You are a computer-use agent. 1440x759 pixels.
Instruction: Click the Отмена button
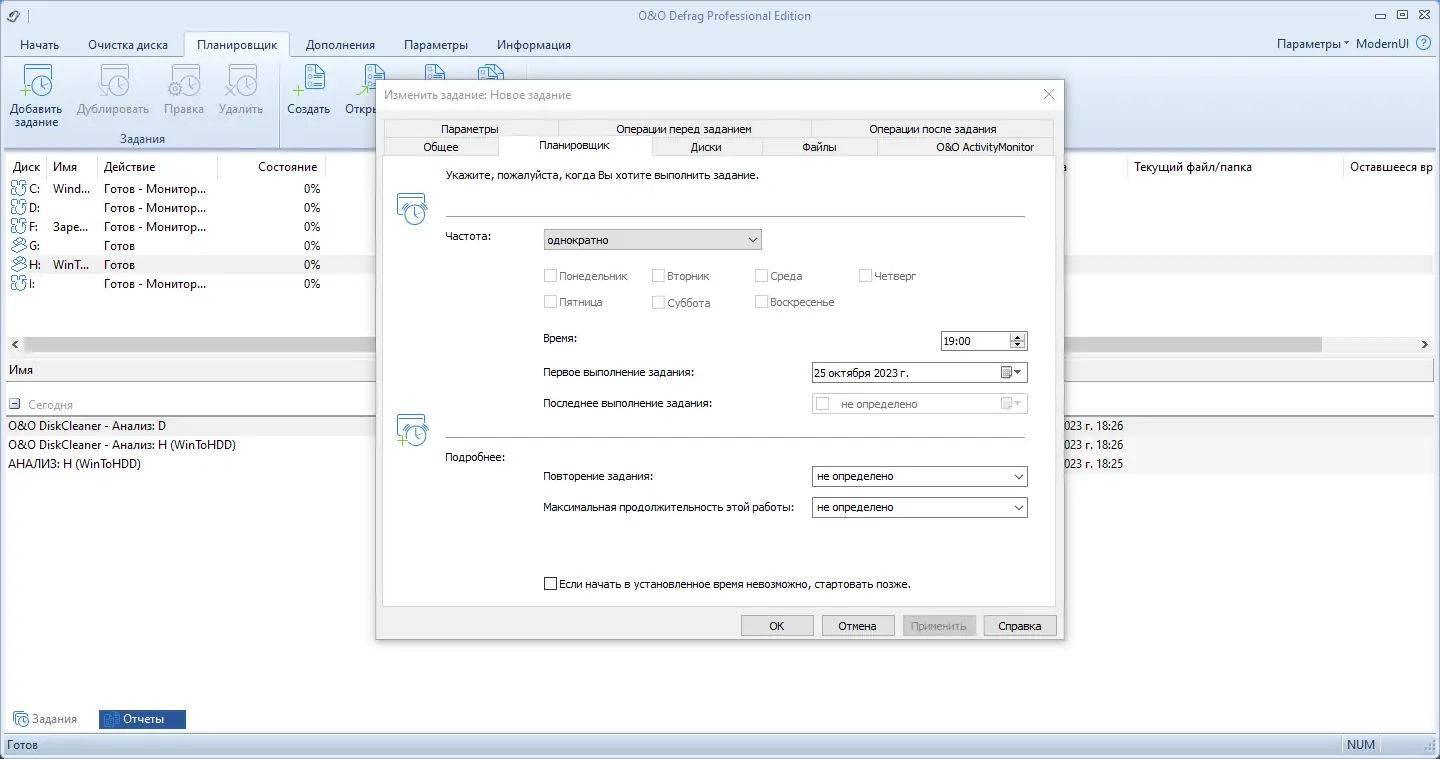coord(858,626)
